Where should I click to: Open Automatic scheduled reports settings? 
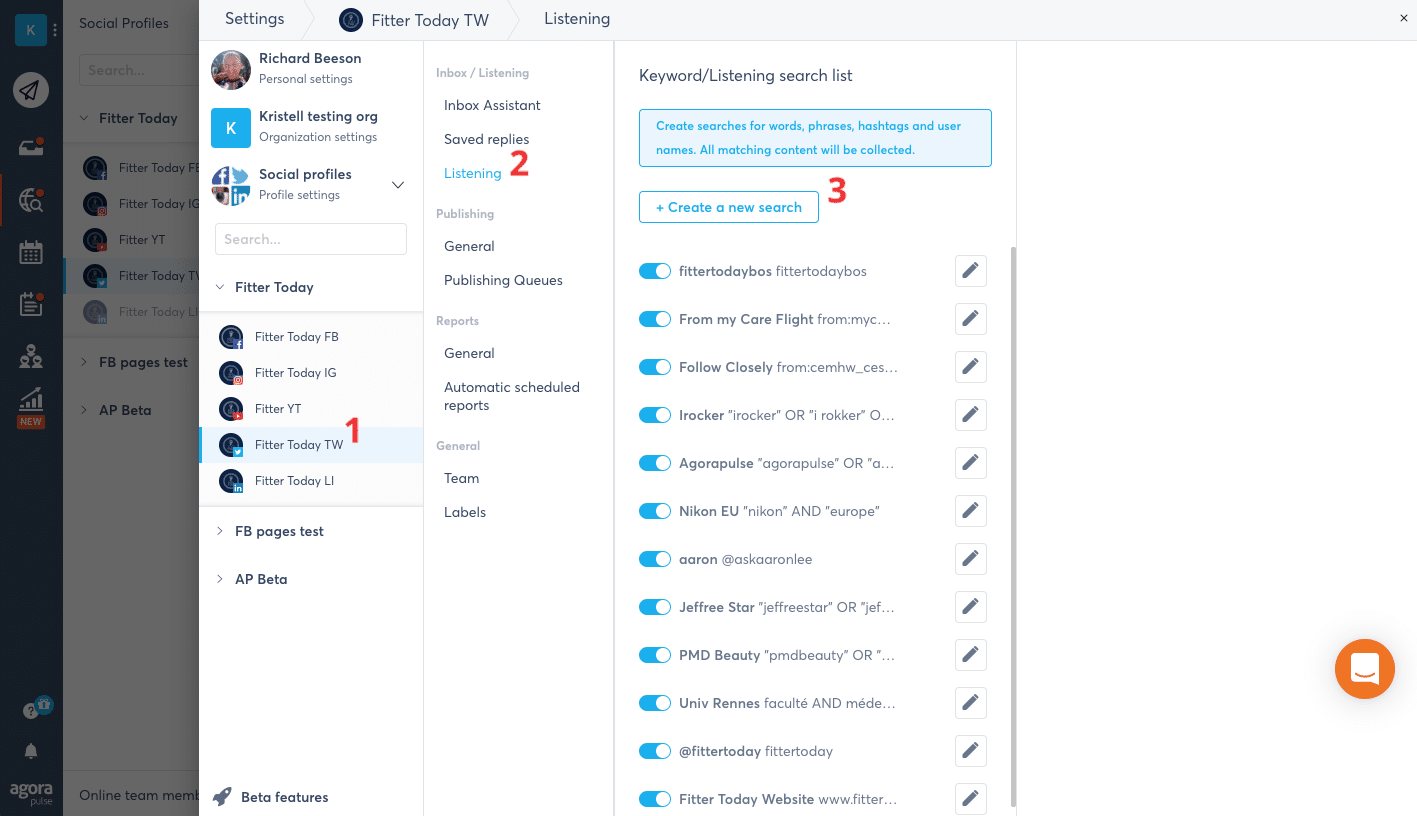(x=512, y=396)
